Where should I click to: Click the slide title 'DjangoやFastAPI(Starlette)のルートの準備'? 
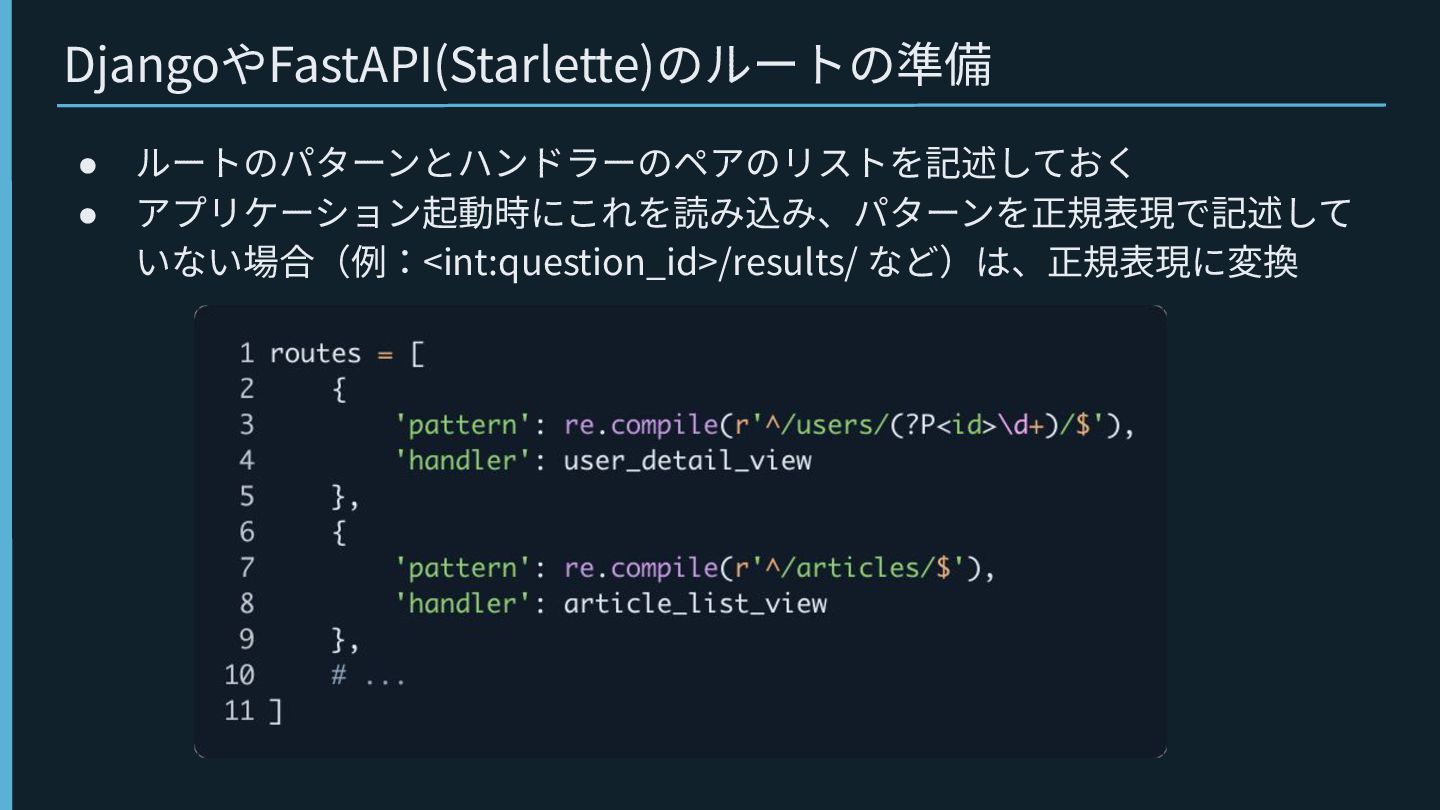pyautogui.click(x=528, y=65)
